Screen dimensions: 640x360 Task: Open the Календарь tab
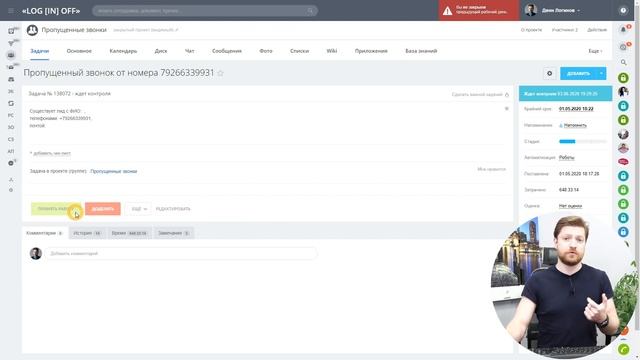tap(123, 51)
